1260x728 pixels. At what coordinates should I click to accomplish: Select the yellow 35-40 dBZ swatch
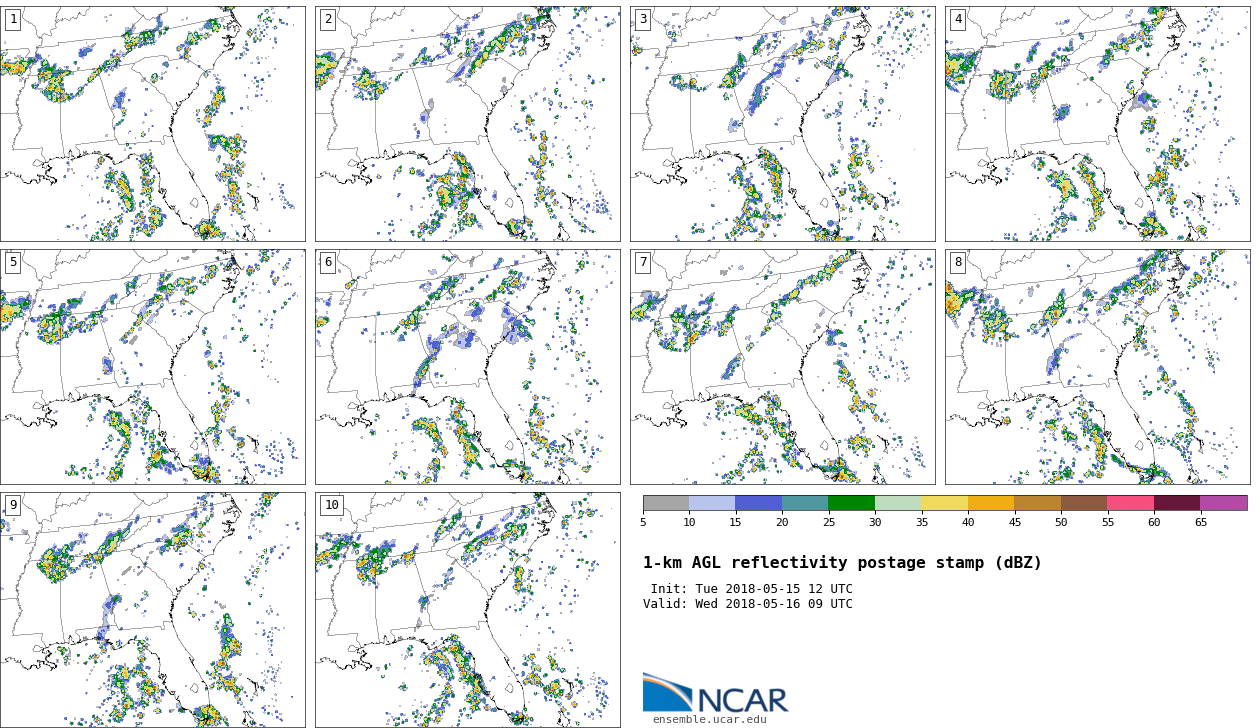tap(944, 503)
